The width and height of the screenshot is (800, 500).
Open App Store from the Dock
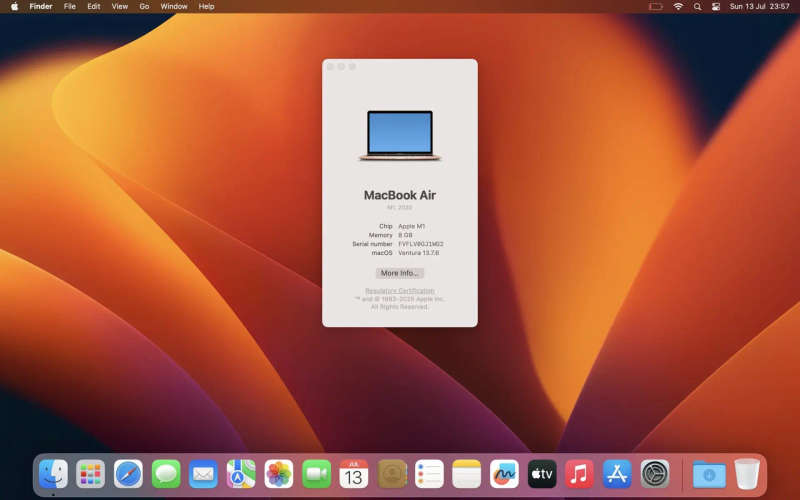(x=617, y=474)
